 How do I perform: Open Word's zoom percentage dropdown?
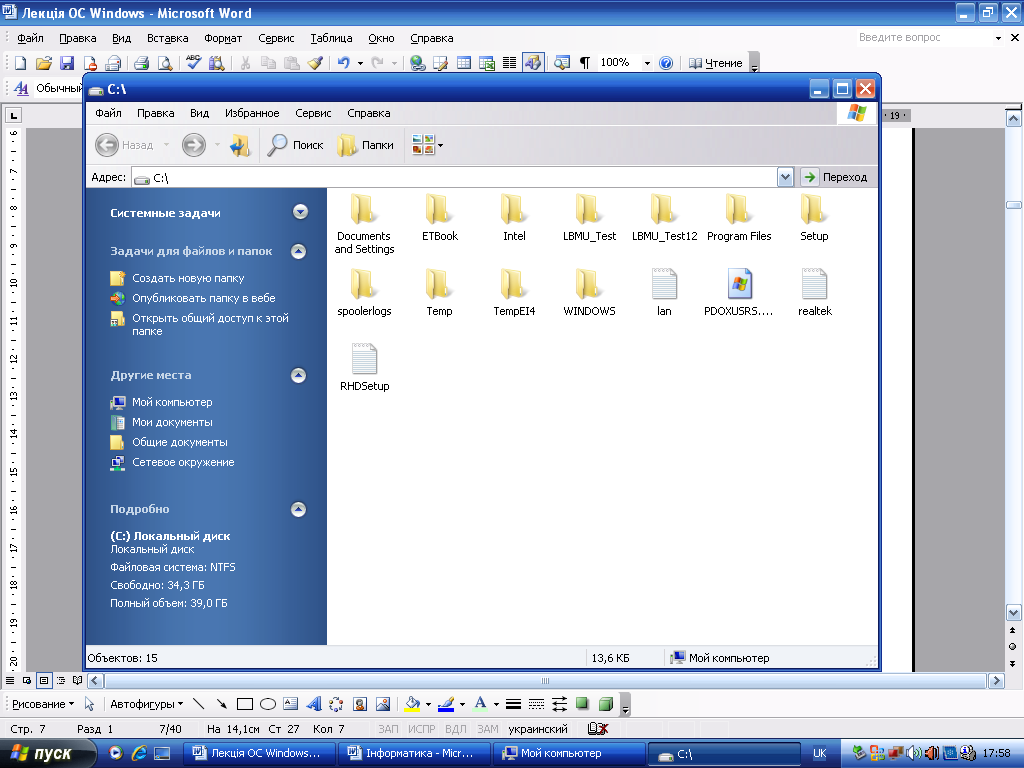(647, 63)
